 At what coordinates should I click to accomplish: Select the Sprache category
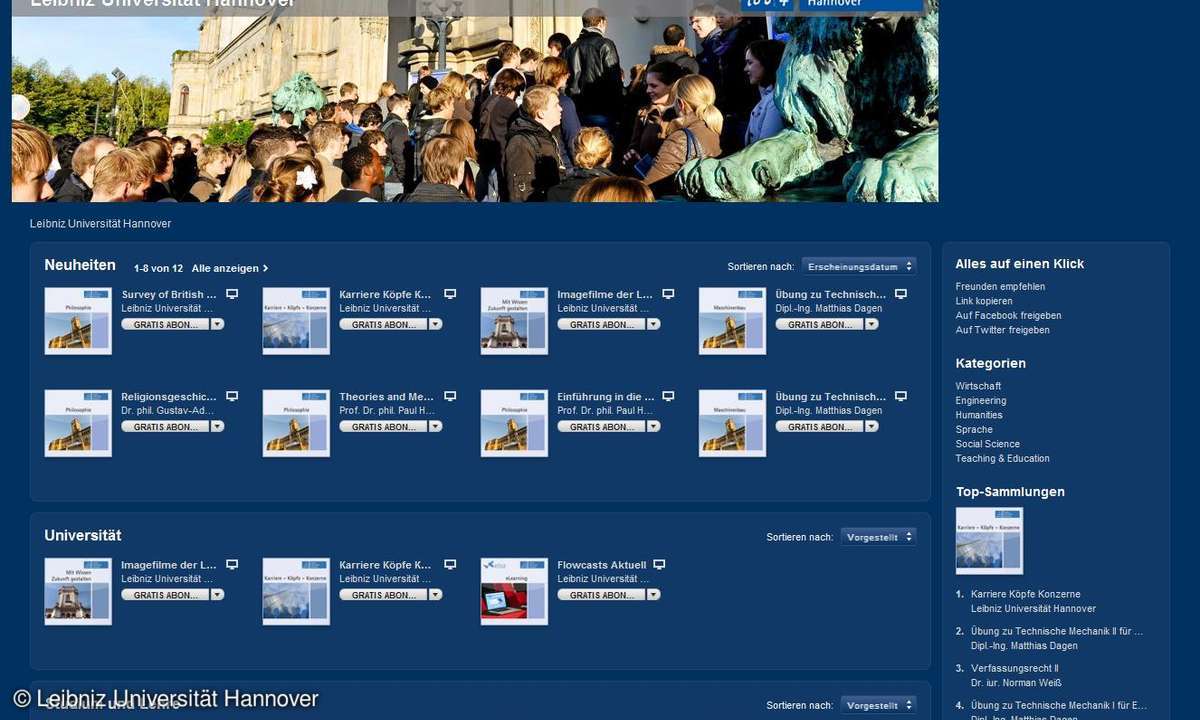click(x=974, y=429)
